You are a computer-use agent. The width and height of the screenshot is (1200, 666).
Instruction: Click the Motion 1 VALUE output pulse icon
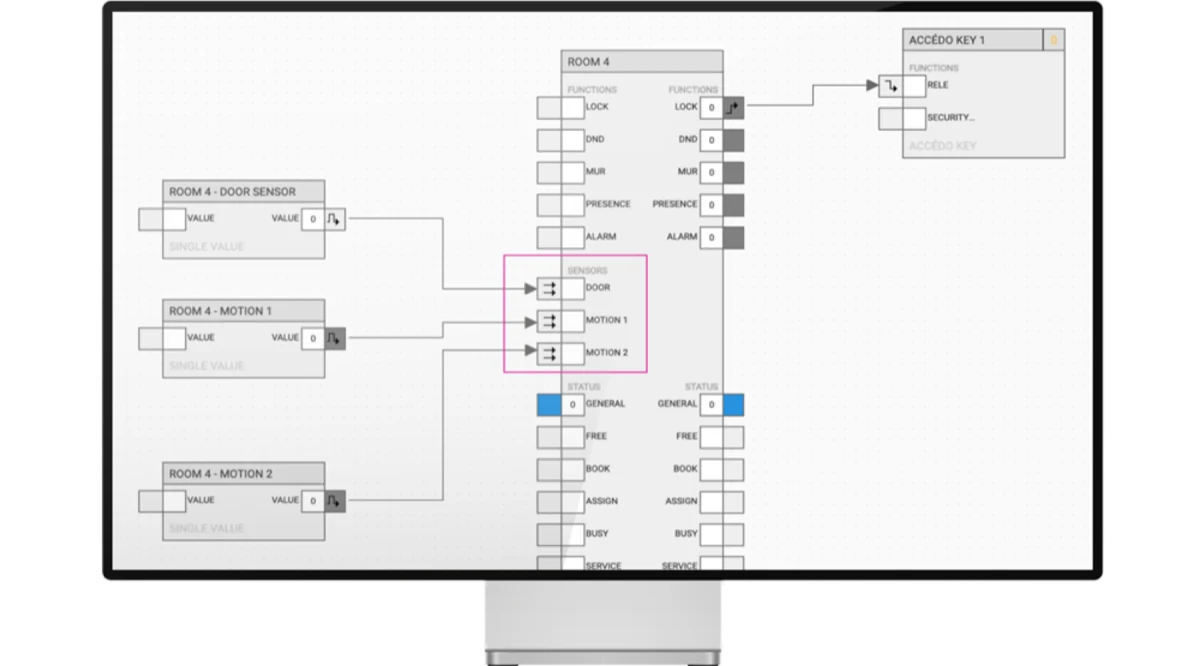tap(335, 338)
